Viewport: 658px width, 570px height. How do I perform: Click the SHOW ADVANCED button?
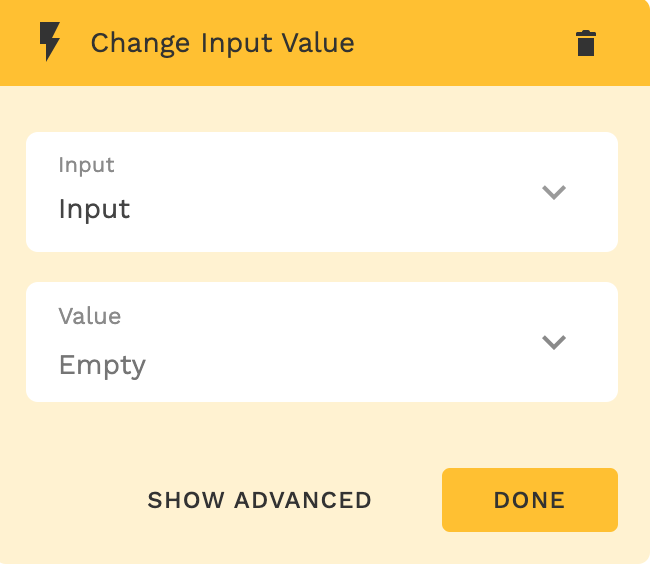(259, 500)
